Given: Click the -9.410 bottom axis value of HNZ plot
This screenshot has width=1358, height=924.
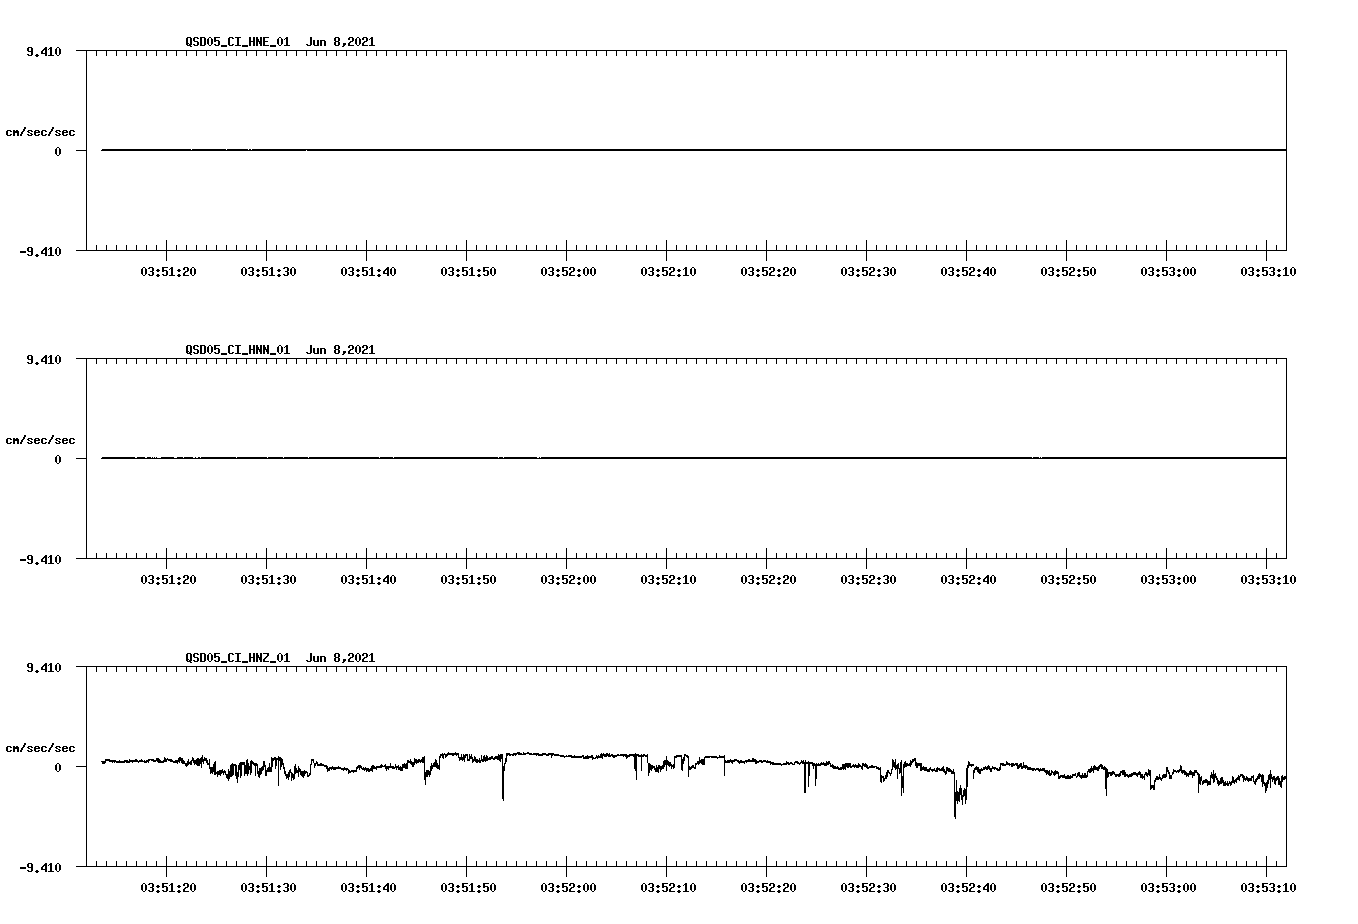Looking at the screenshot, I should click(40, 867).
